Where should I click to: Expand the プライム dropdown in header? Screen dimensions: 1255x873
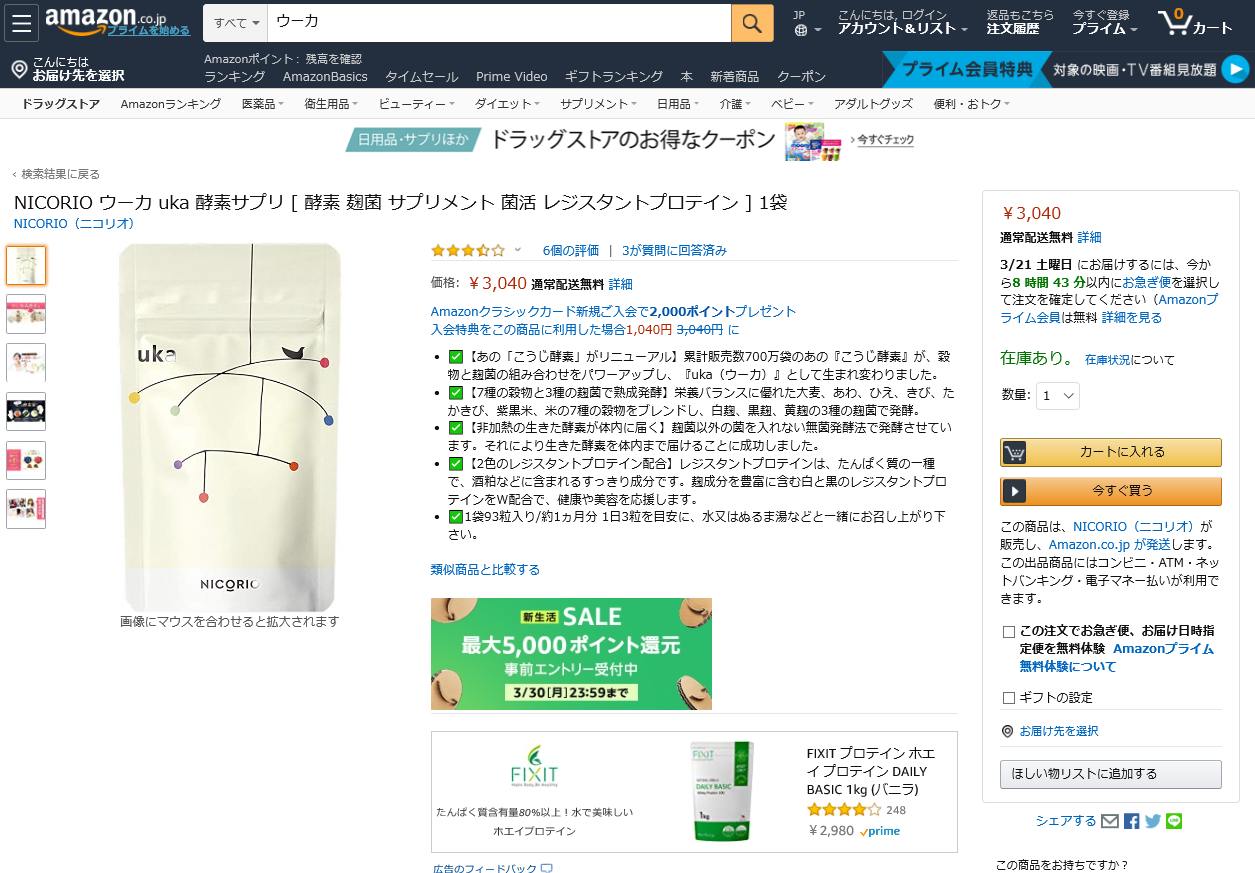pyautogui.click(x=1105, y=29)
